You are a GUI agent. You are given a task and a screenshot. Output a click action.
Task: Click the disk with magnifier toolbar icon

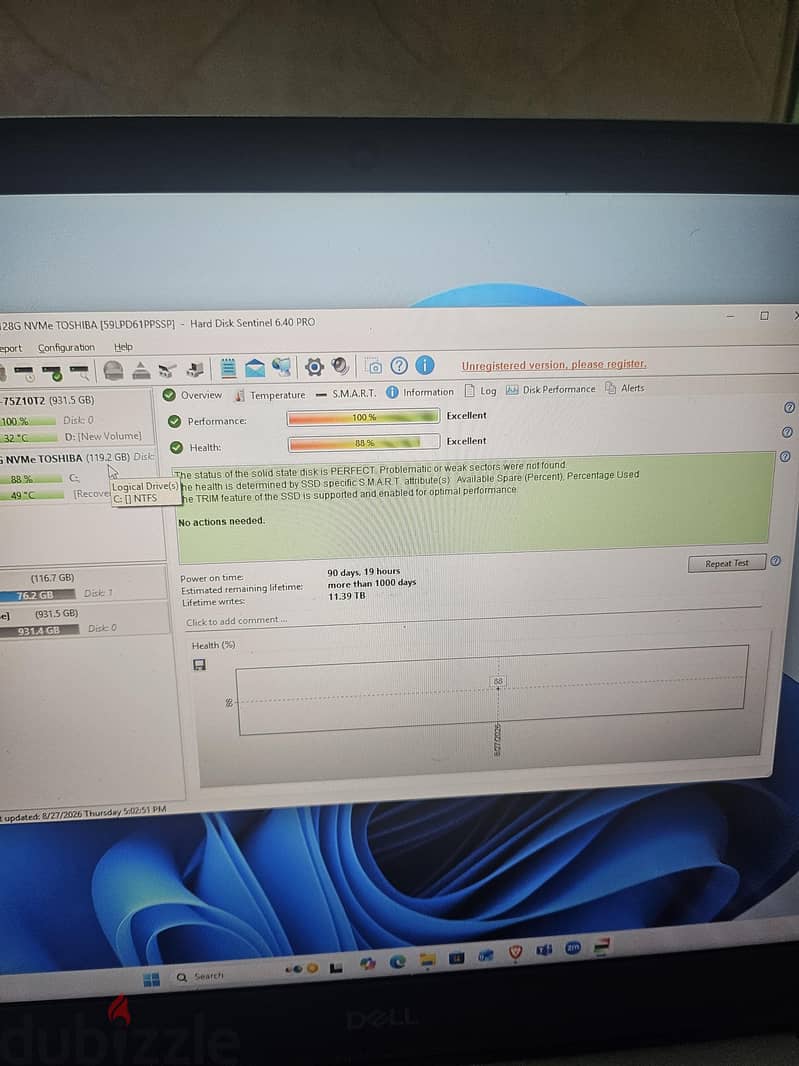(80, 372)
